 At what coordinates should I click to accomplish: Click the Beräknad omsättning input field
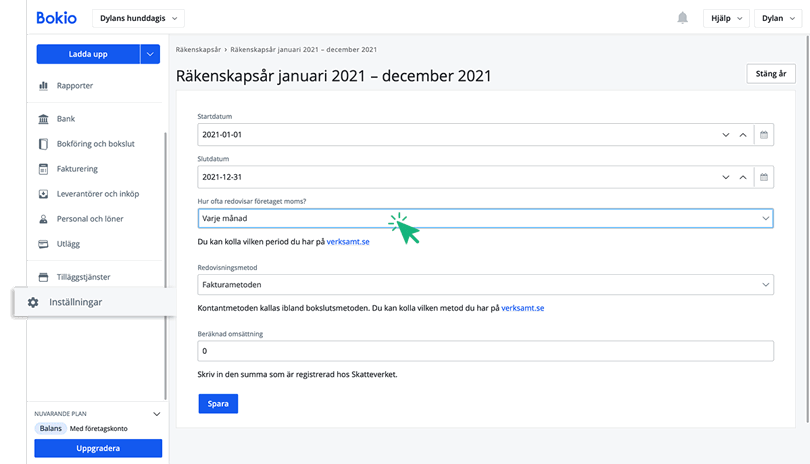(485, 351)
